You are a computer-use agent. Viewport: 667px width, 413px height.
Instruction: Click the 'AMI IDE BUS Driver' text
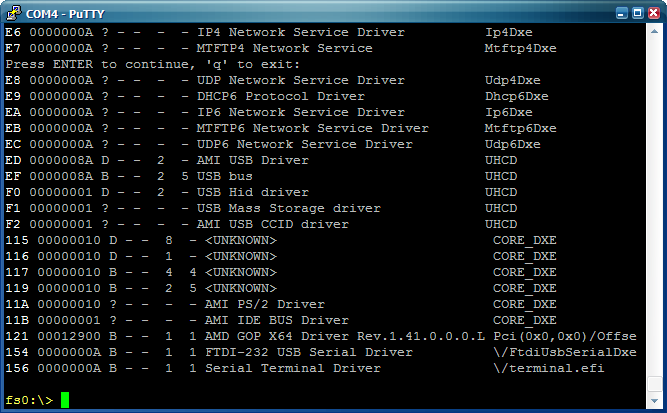(276, 320)
